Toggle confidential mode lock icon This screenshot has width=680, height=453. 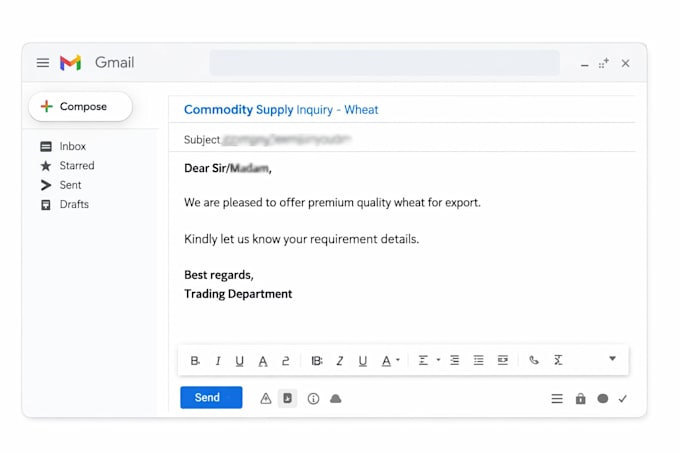(x=580, y=398)
